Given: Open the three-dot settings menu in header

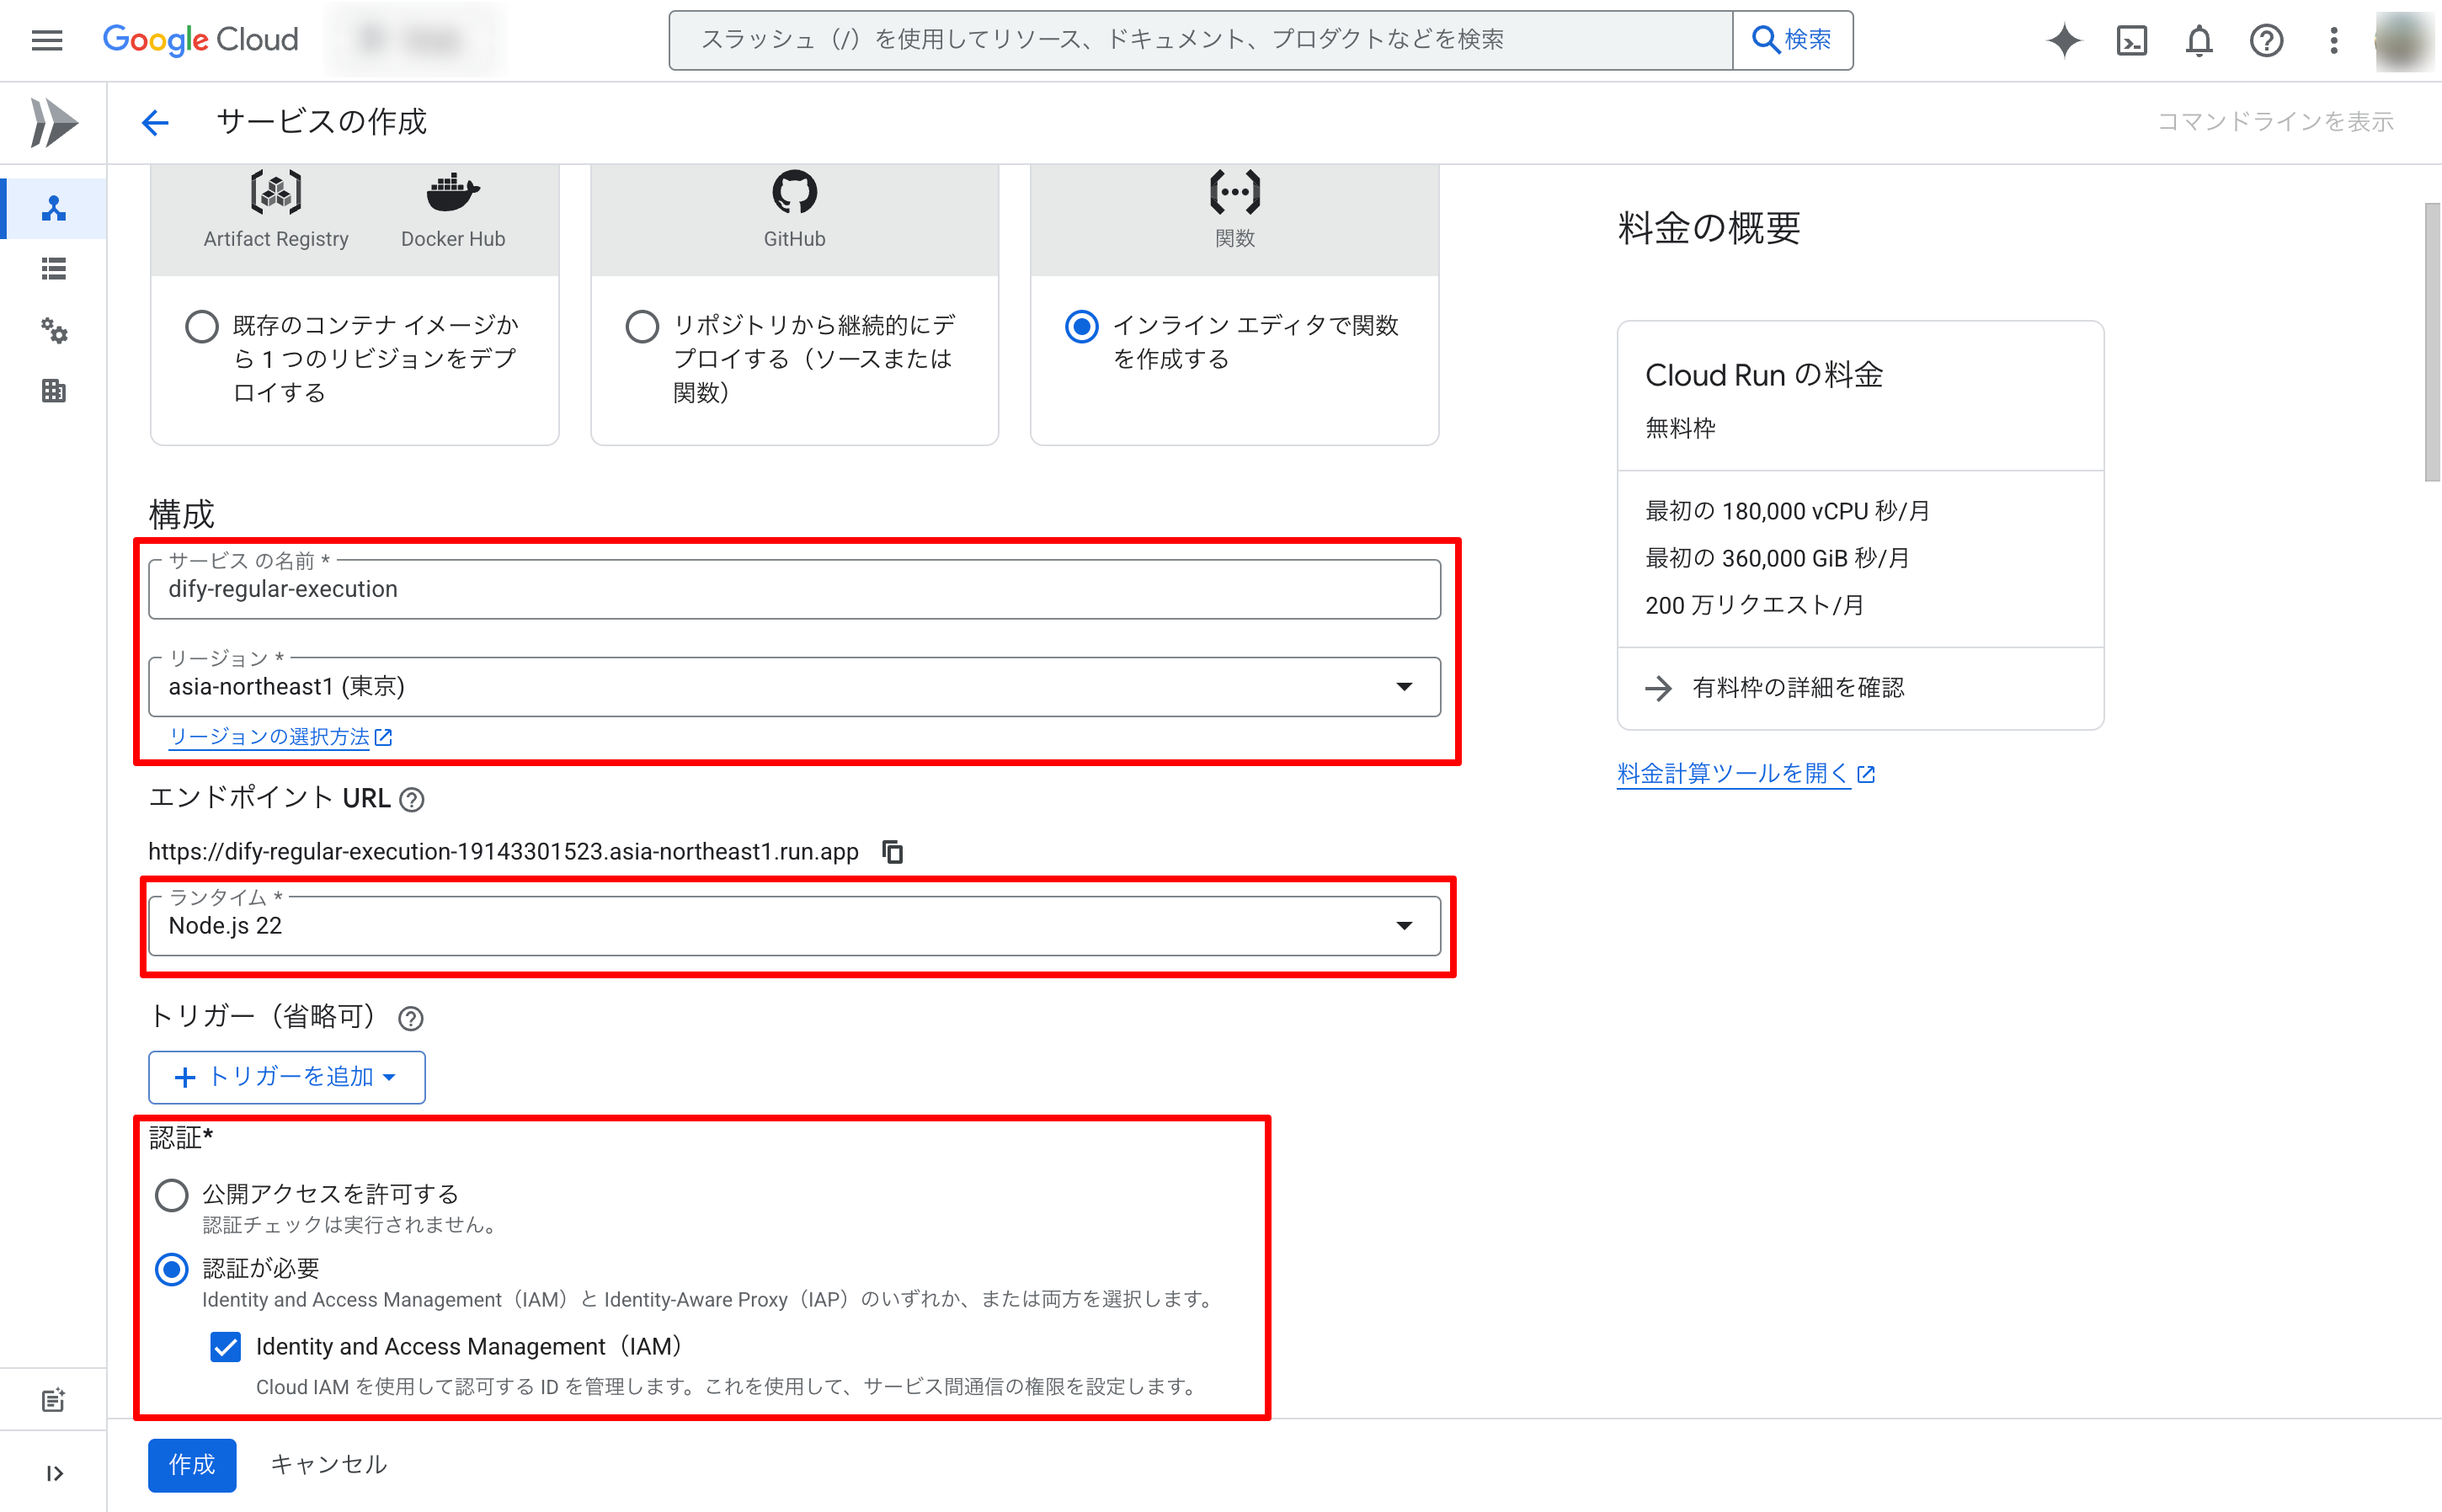Looking at the screenshot, I should tap(2333, 40).
